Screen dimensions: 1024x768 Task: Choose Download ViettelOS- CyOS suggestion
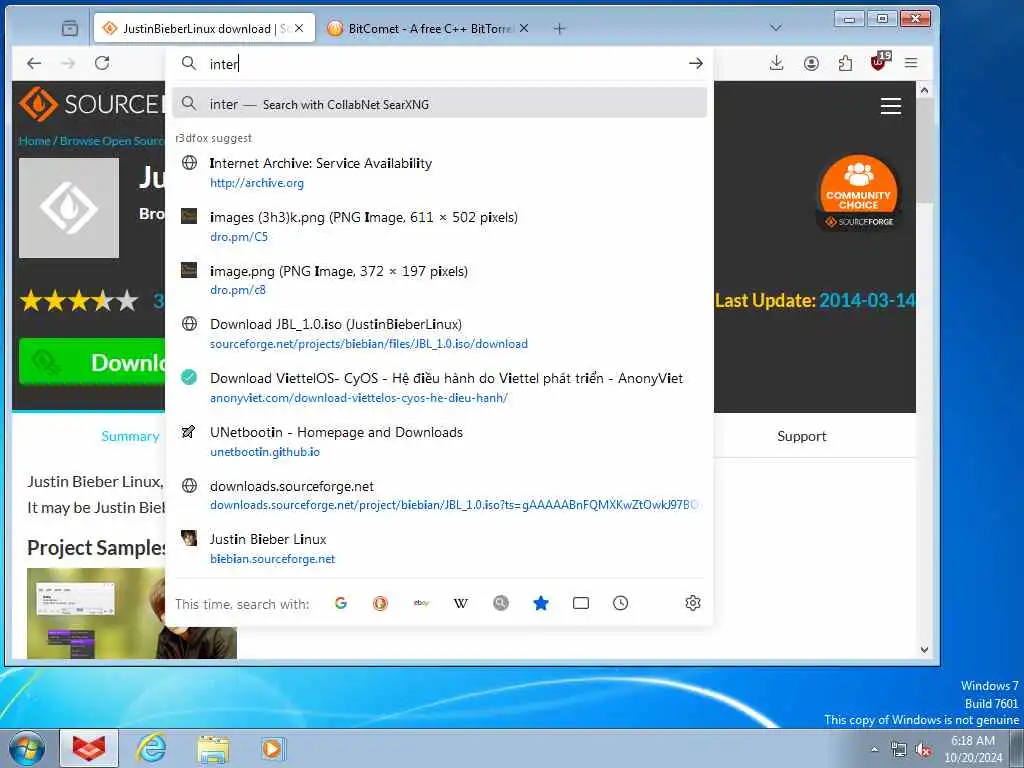440,387
